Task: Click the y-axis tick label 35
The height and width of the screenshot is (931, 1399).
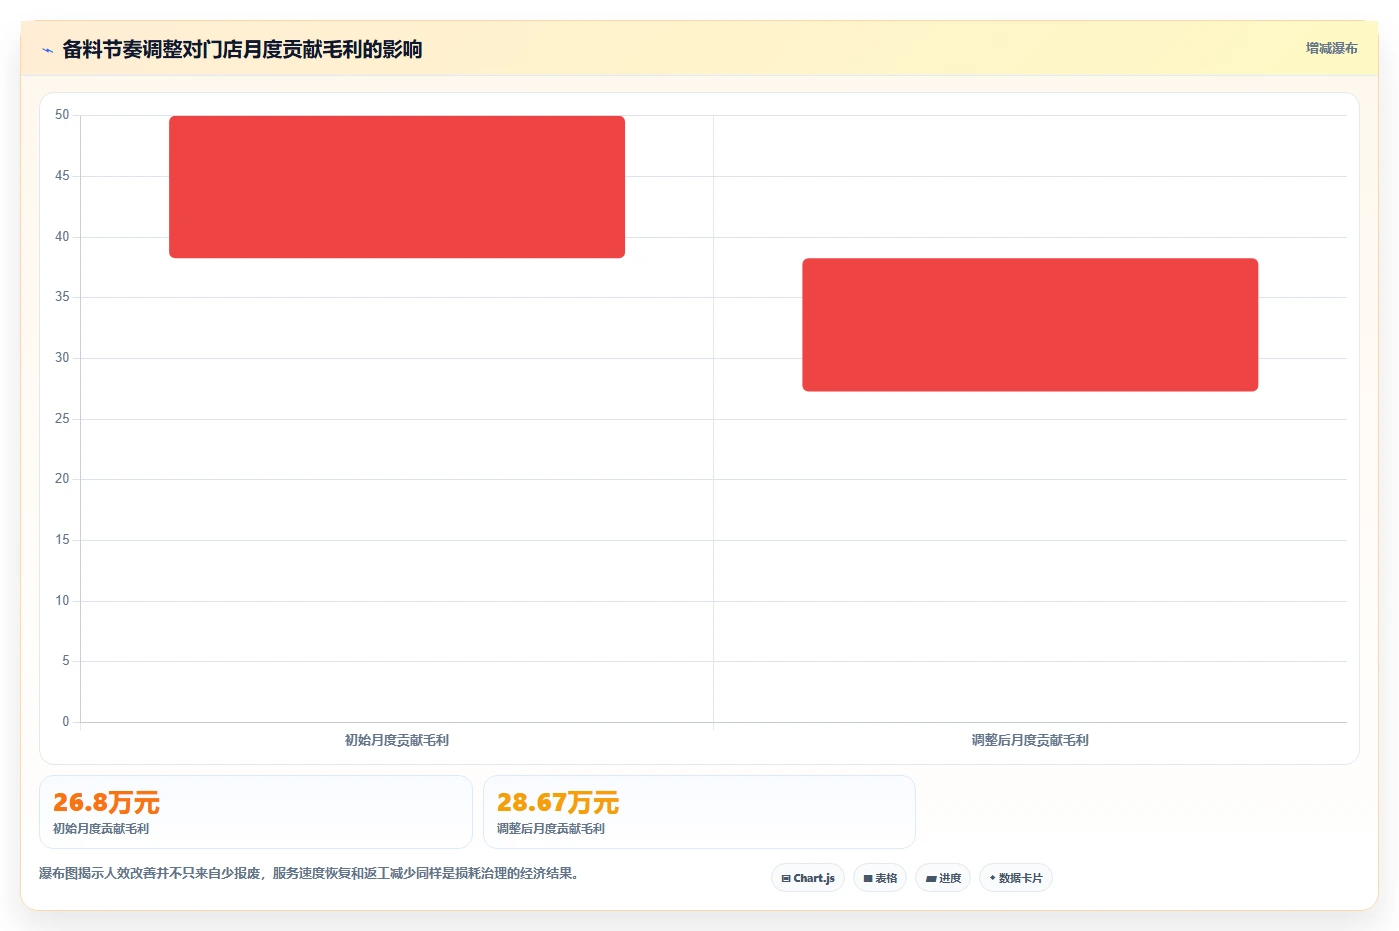Action: click(62, 297)
